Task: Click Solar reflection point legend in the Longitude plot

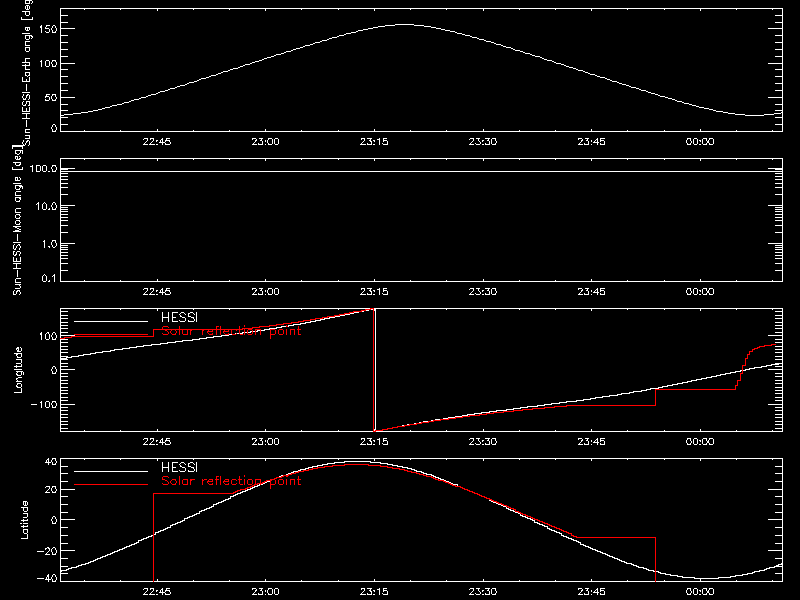Action: 231,331
